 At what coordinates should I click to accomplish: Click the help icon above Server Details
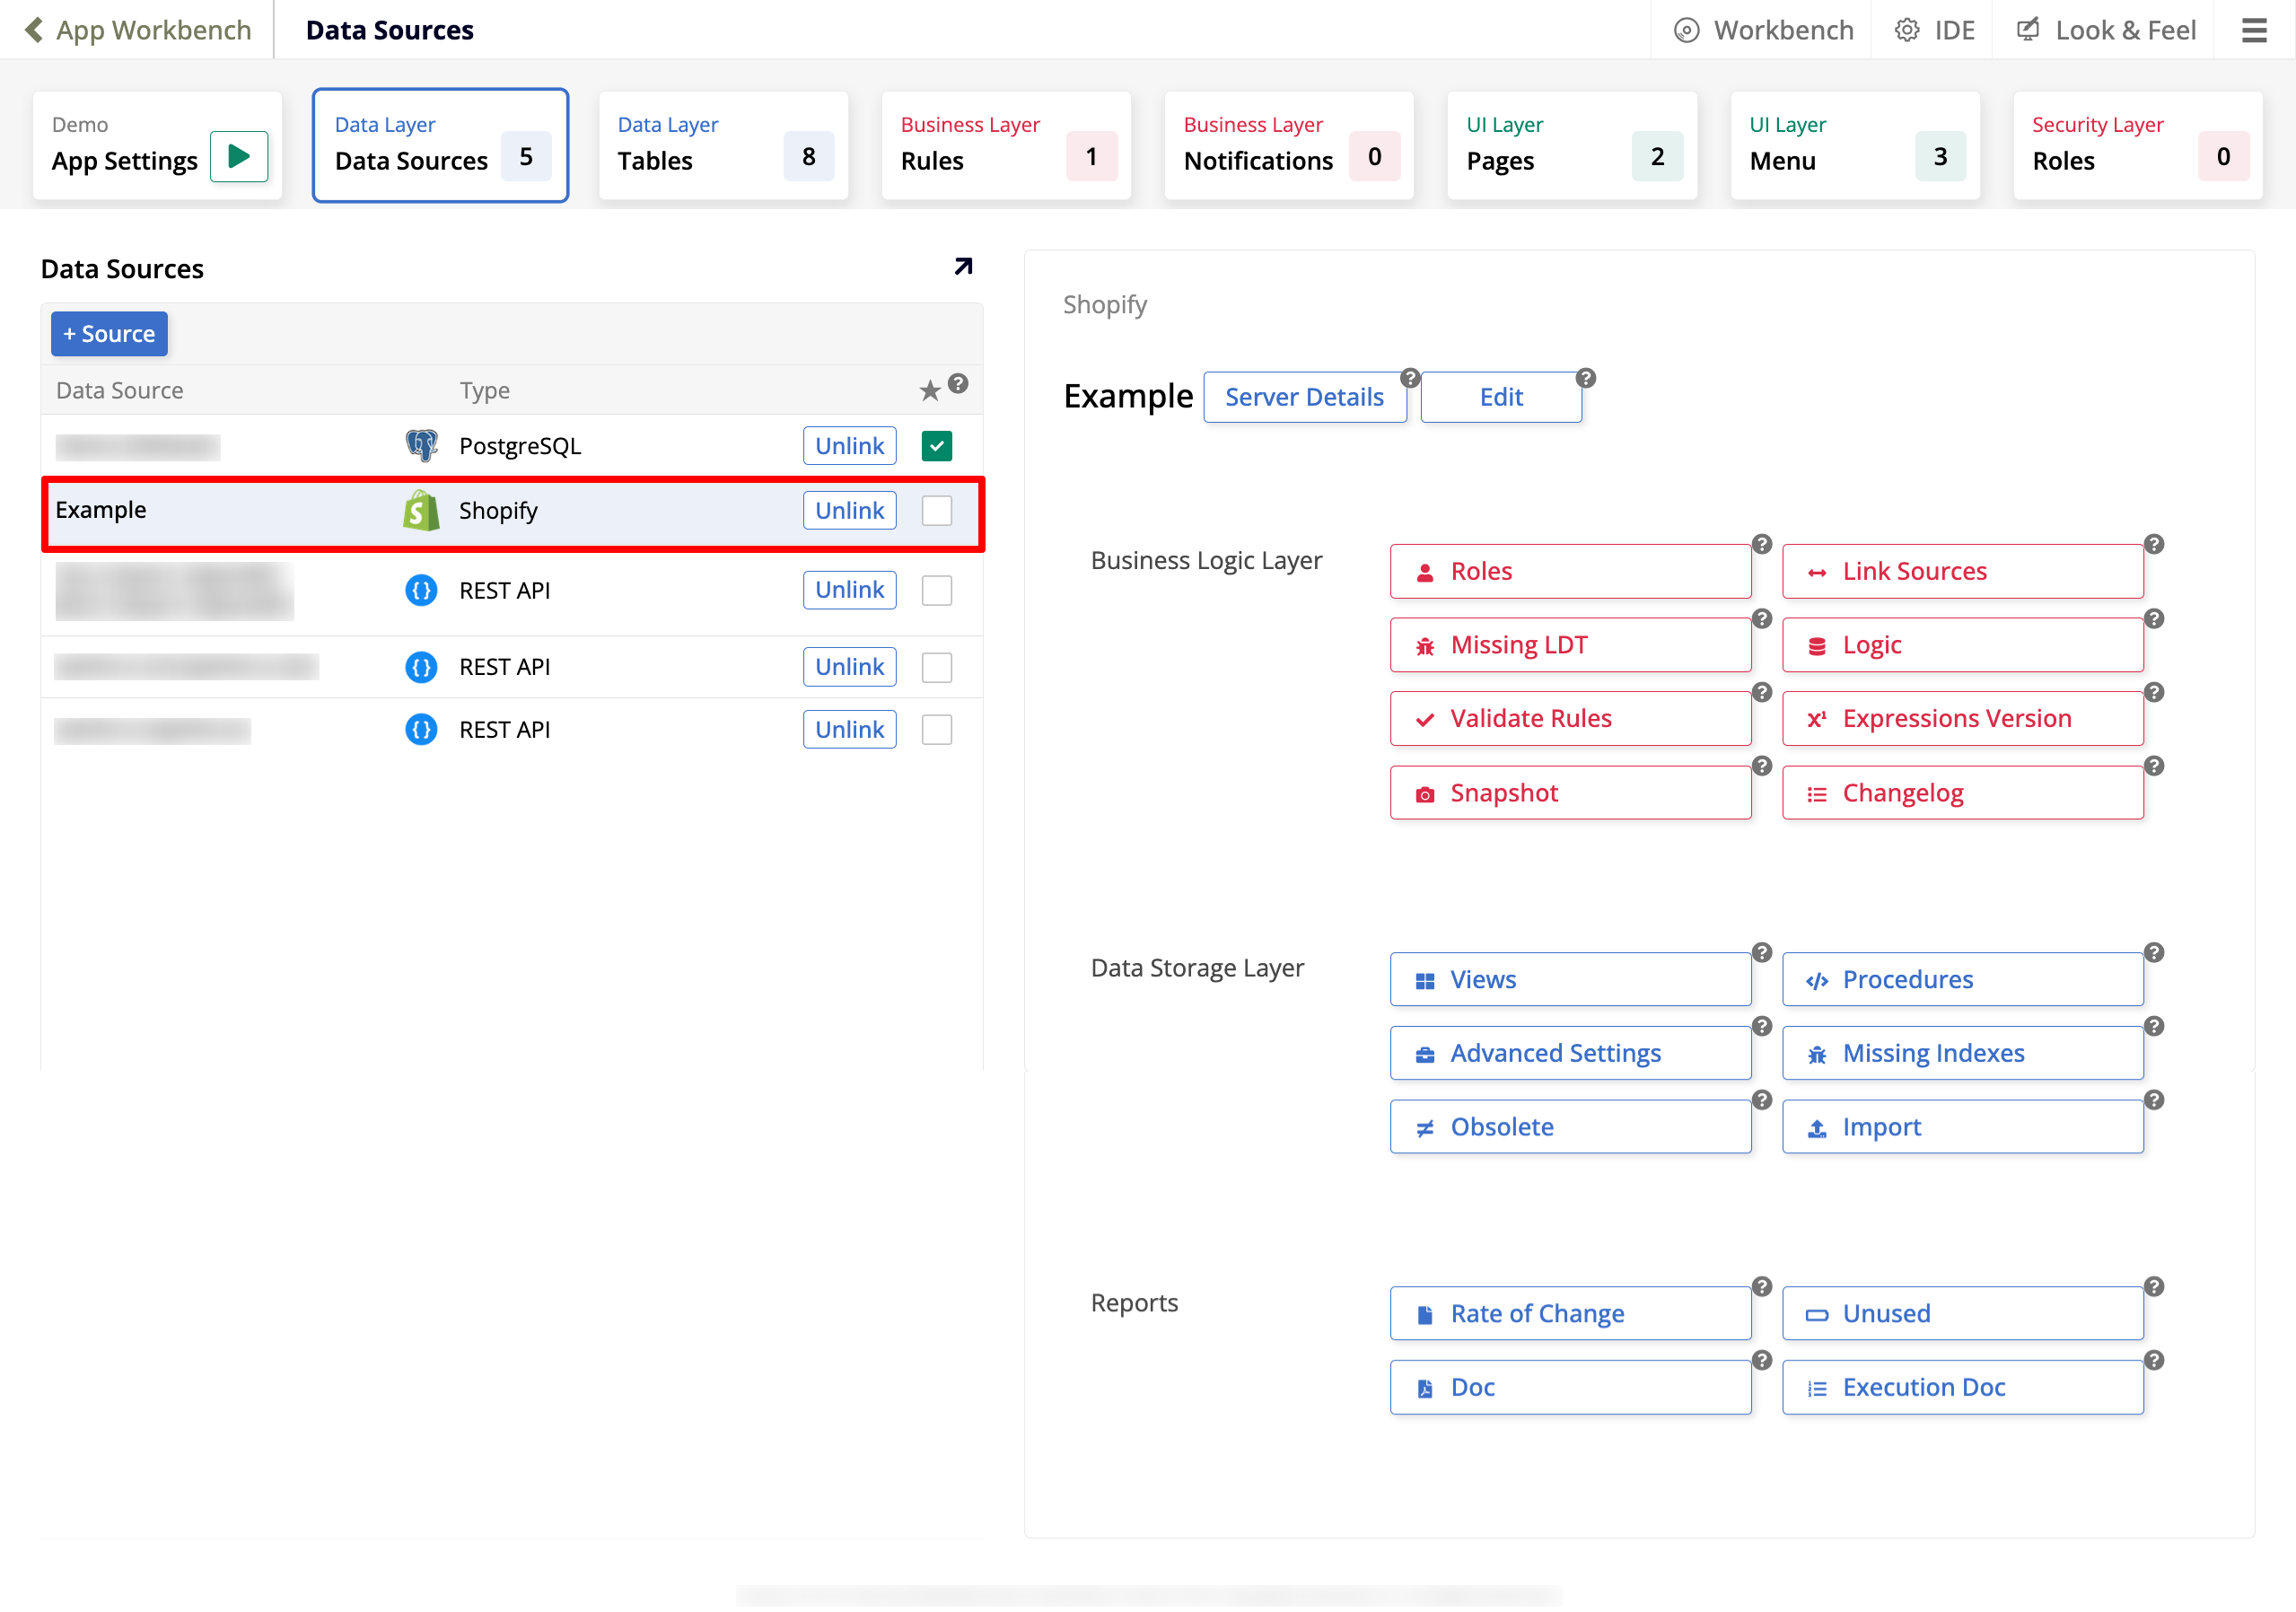(x=1410, y=378)
